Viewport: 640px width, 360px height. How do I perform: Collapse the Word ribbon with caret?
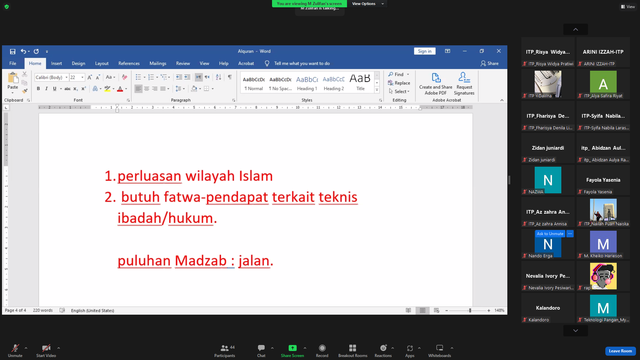click(x=502, y=100)
